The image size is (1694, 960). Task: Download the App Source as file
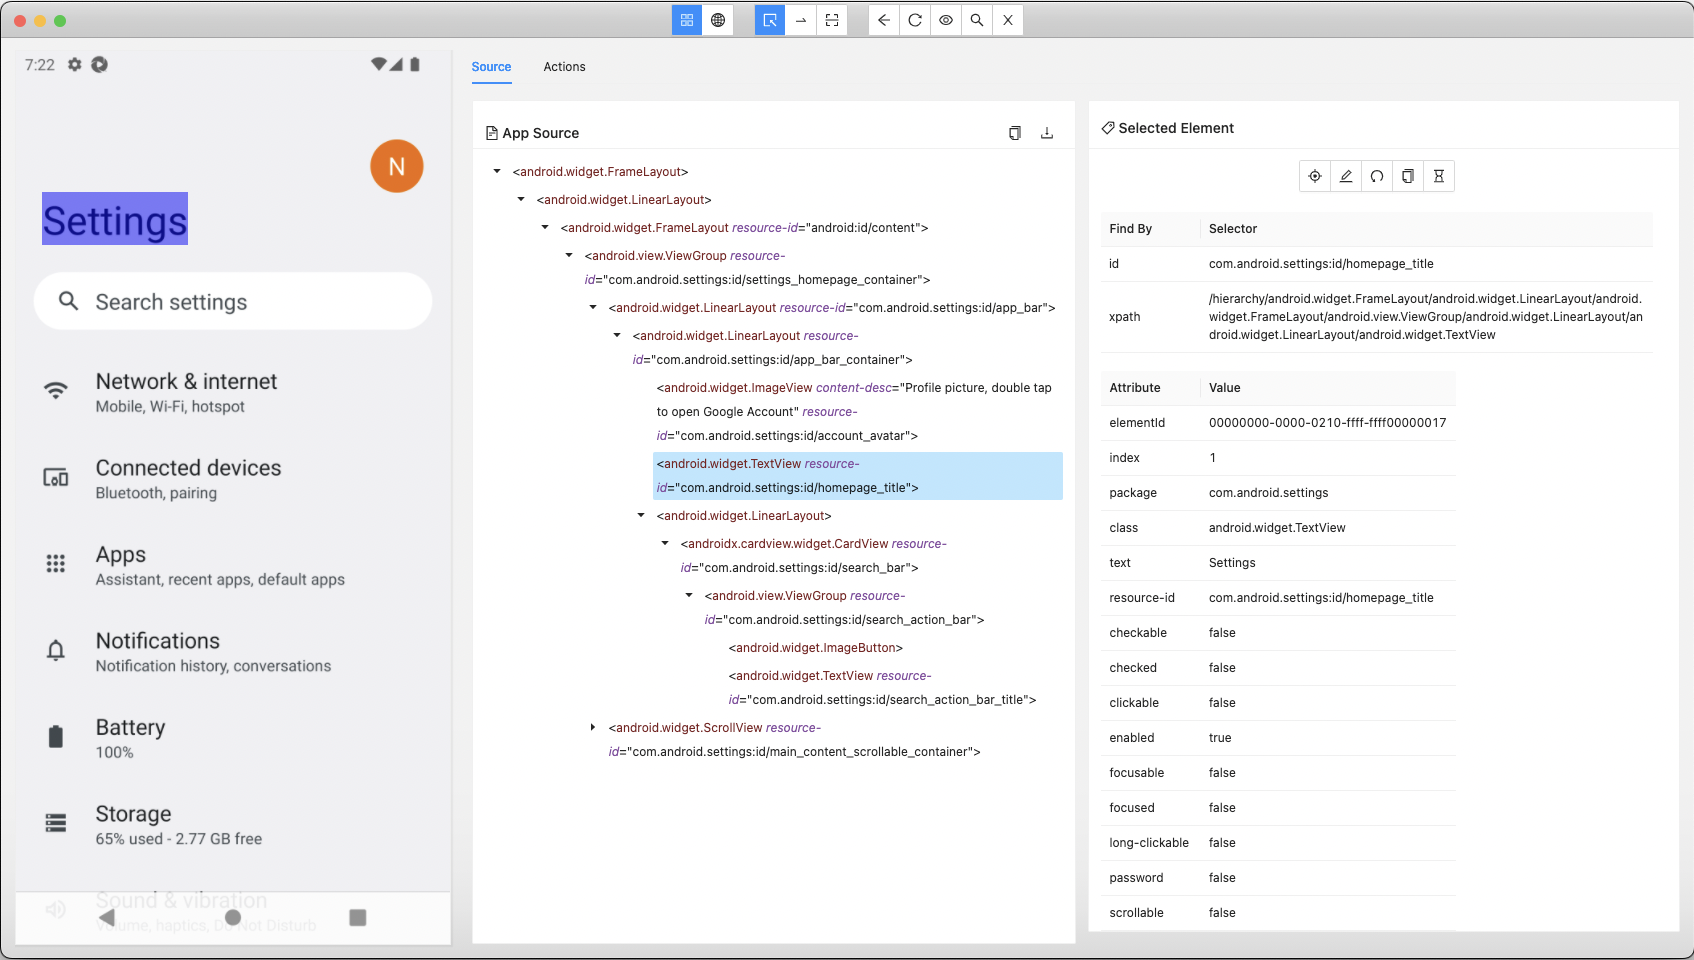point(1047,133)
